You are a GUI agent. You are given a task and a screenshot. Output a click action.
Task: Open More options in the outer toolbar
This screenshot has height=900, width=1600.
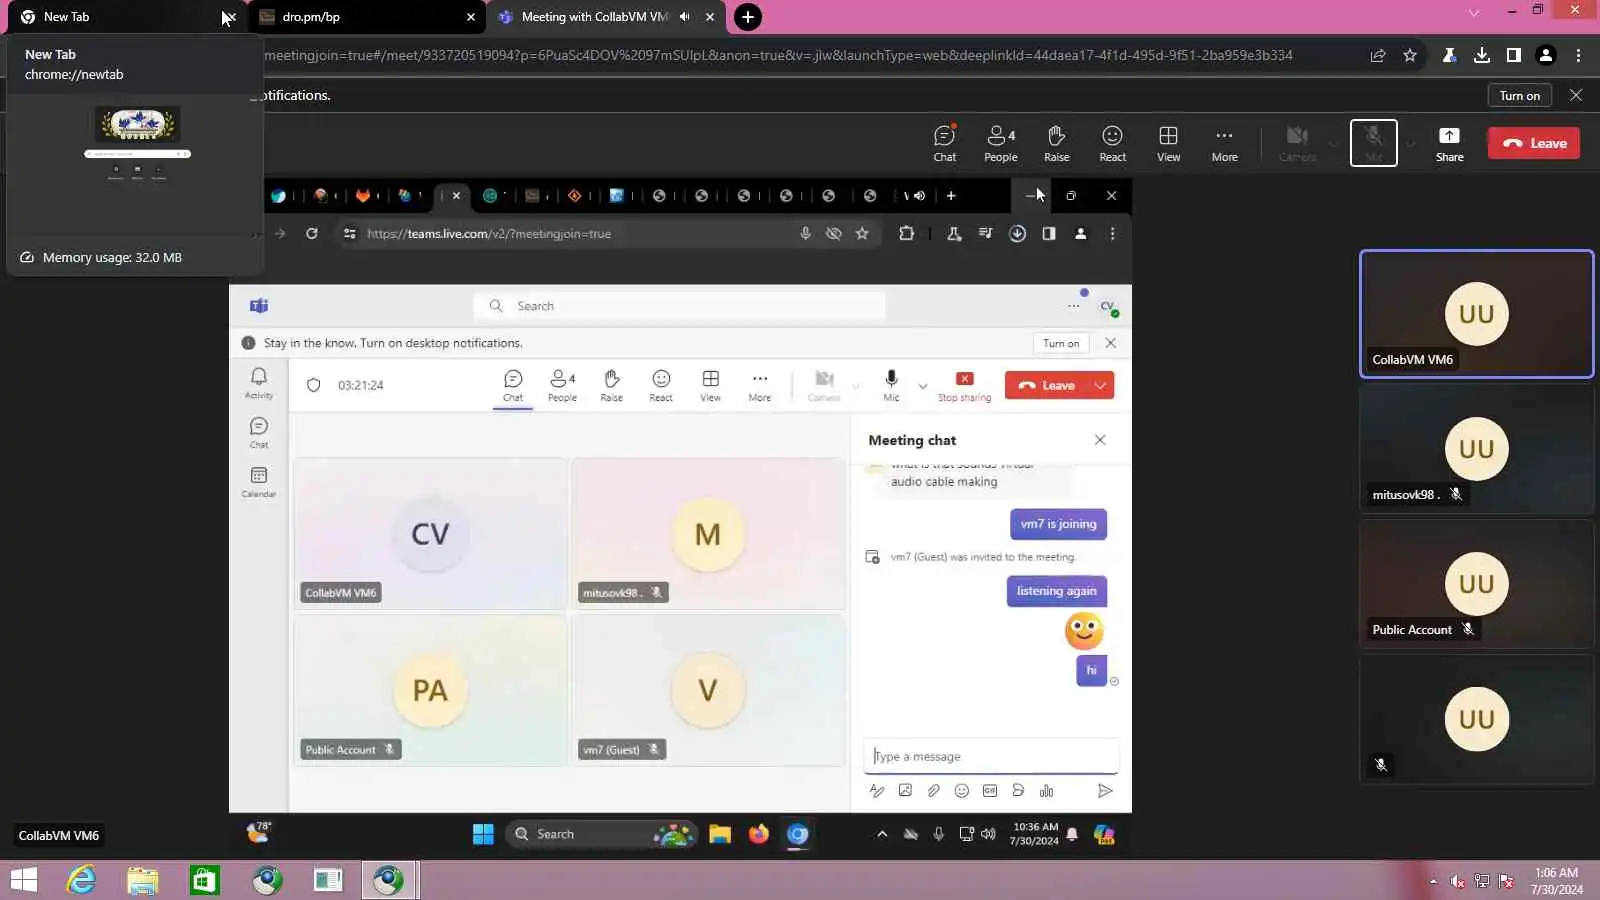point(1224,143)
